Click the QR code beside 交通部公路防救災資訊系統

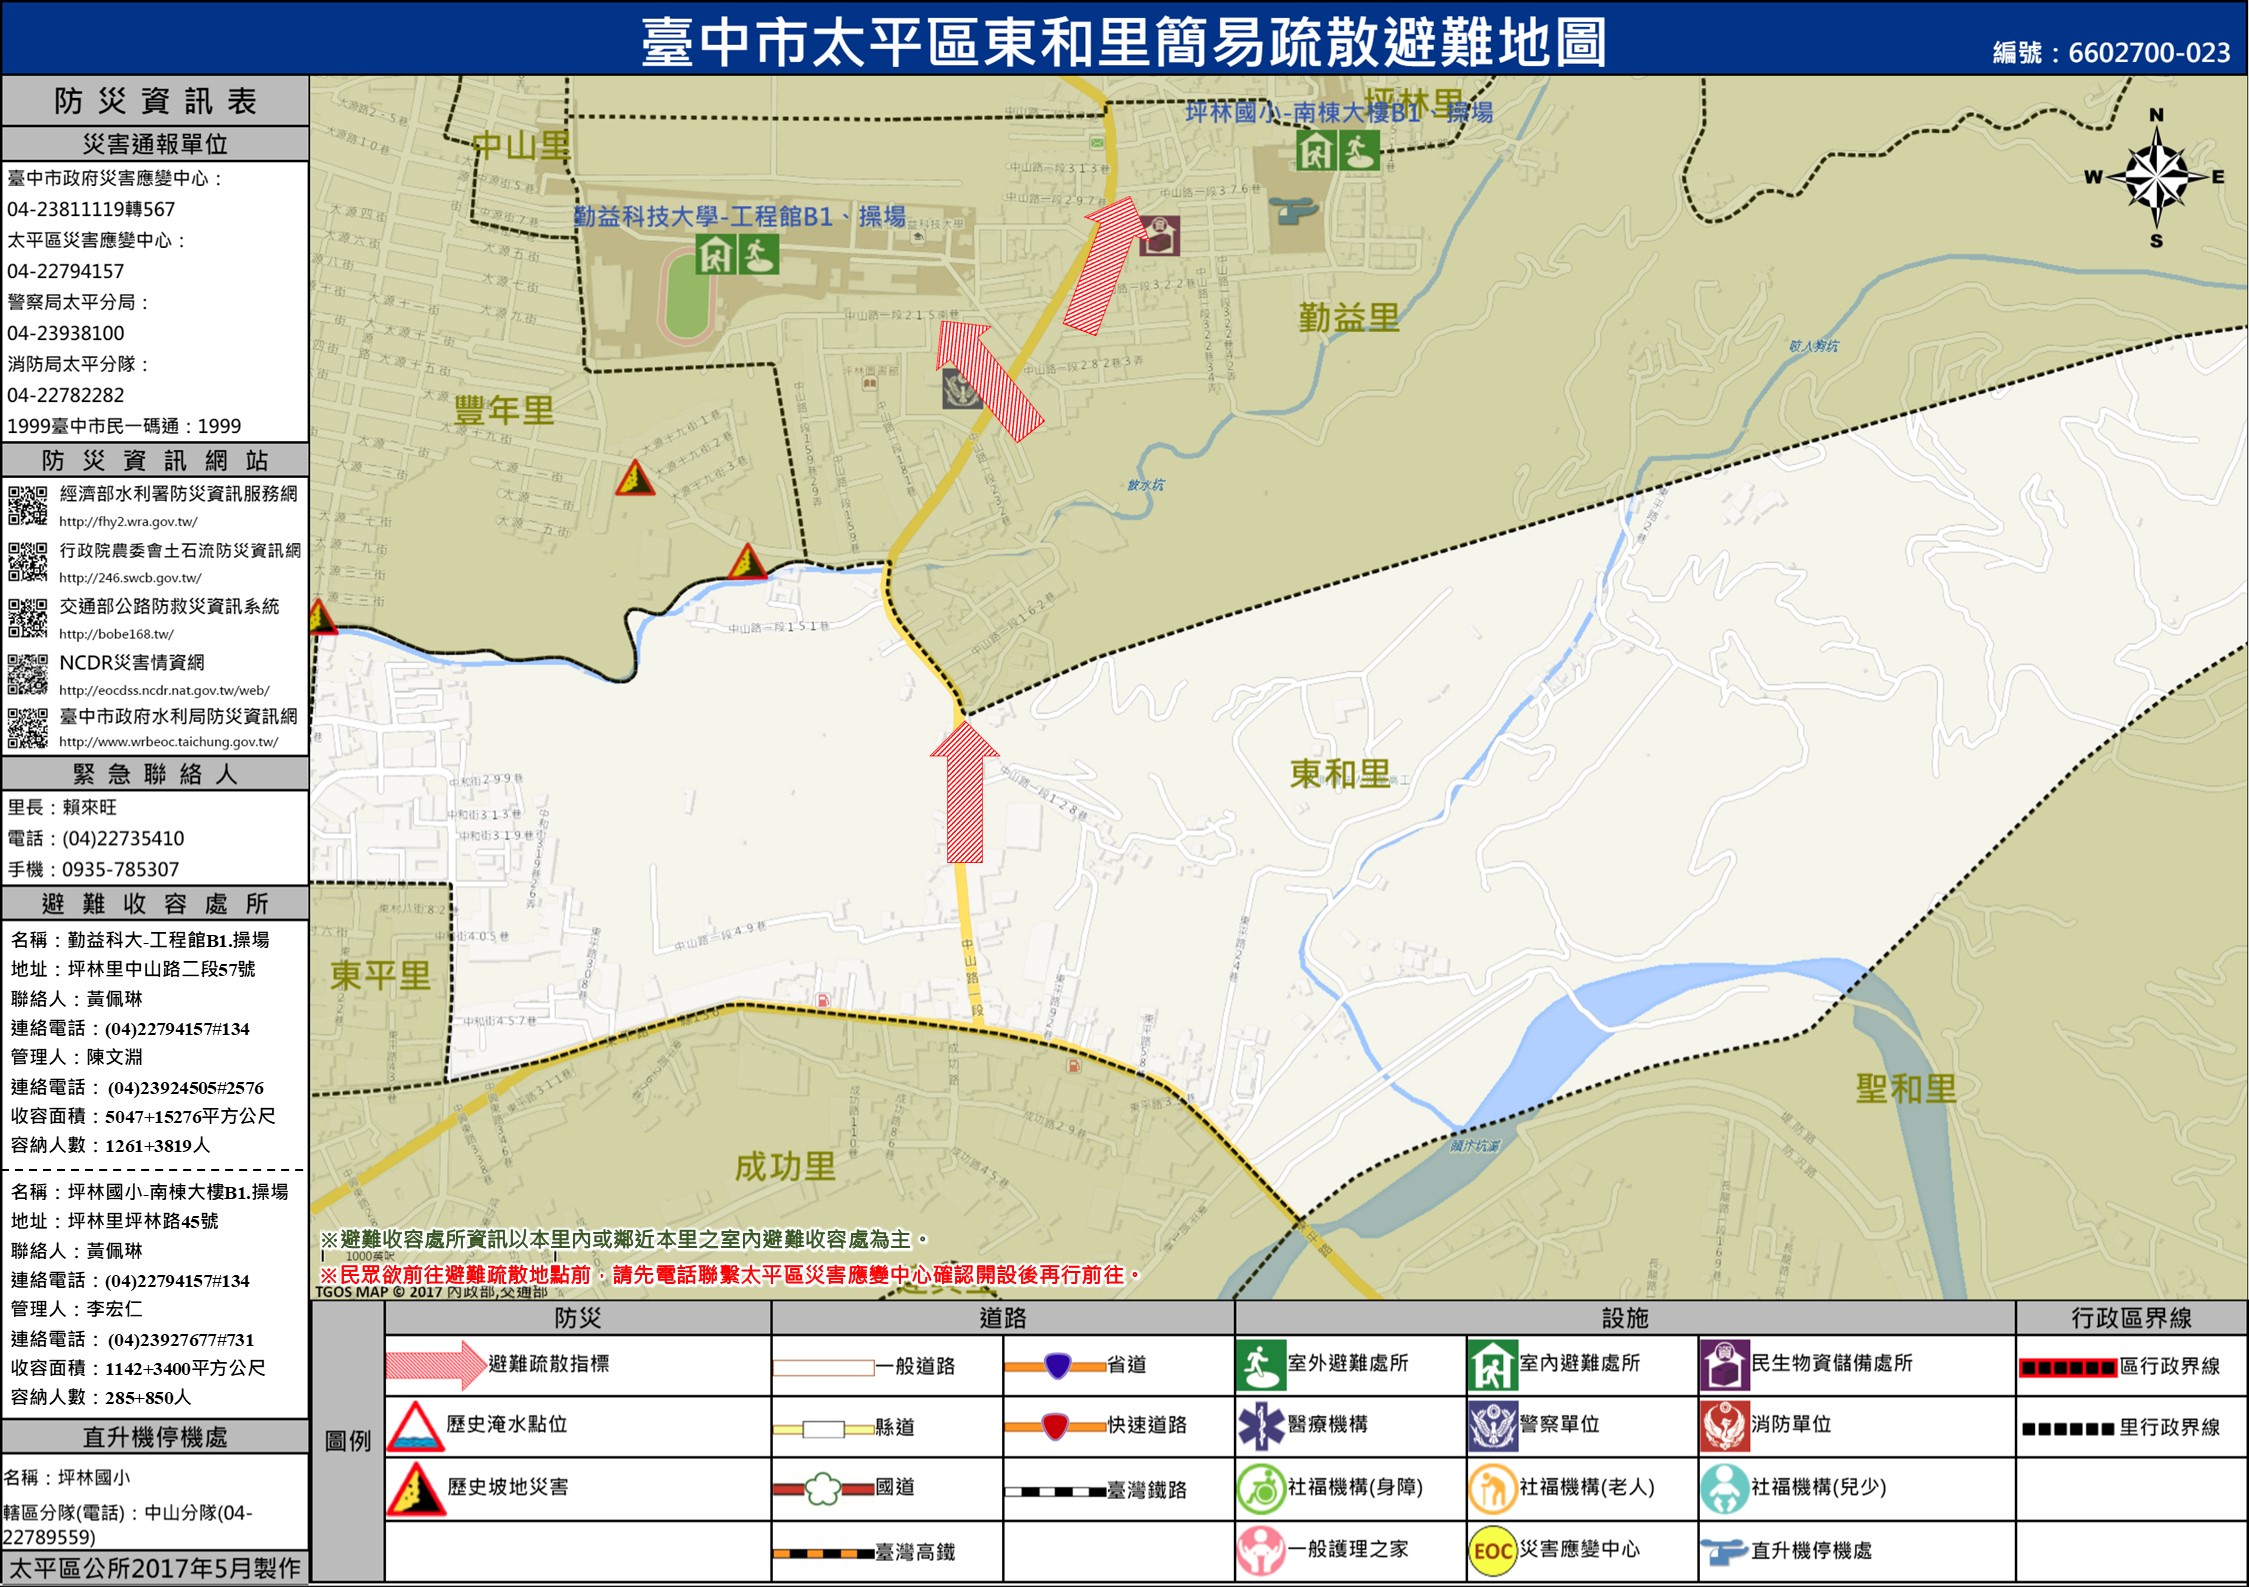pos(28,618)
